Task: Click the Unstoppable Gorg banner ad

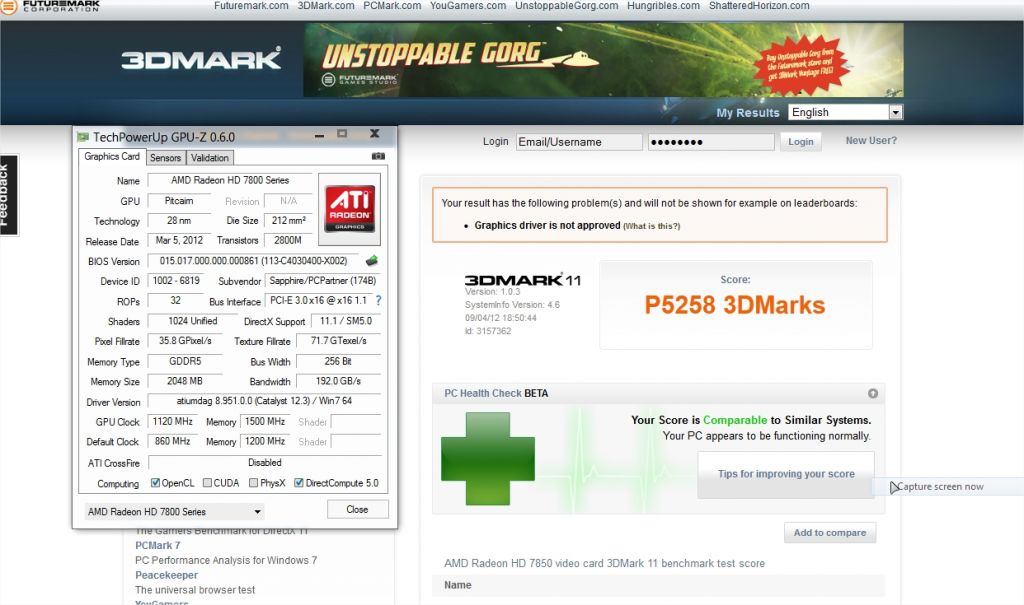Action: point(603,60)
